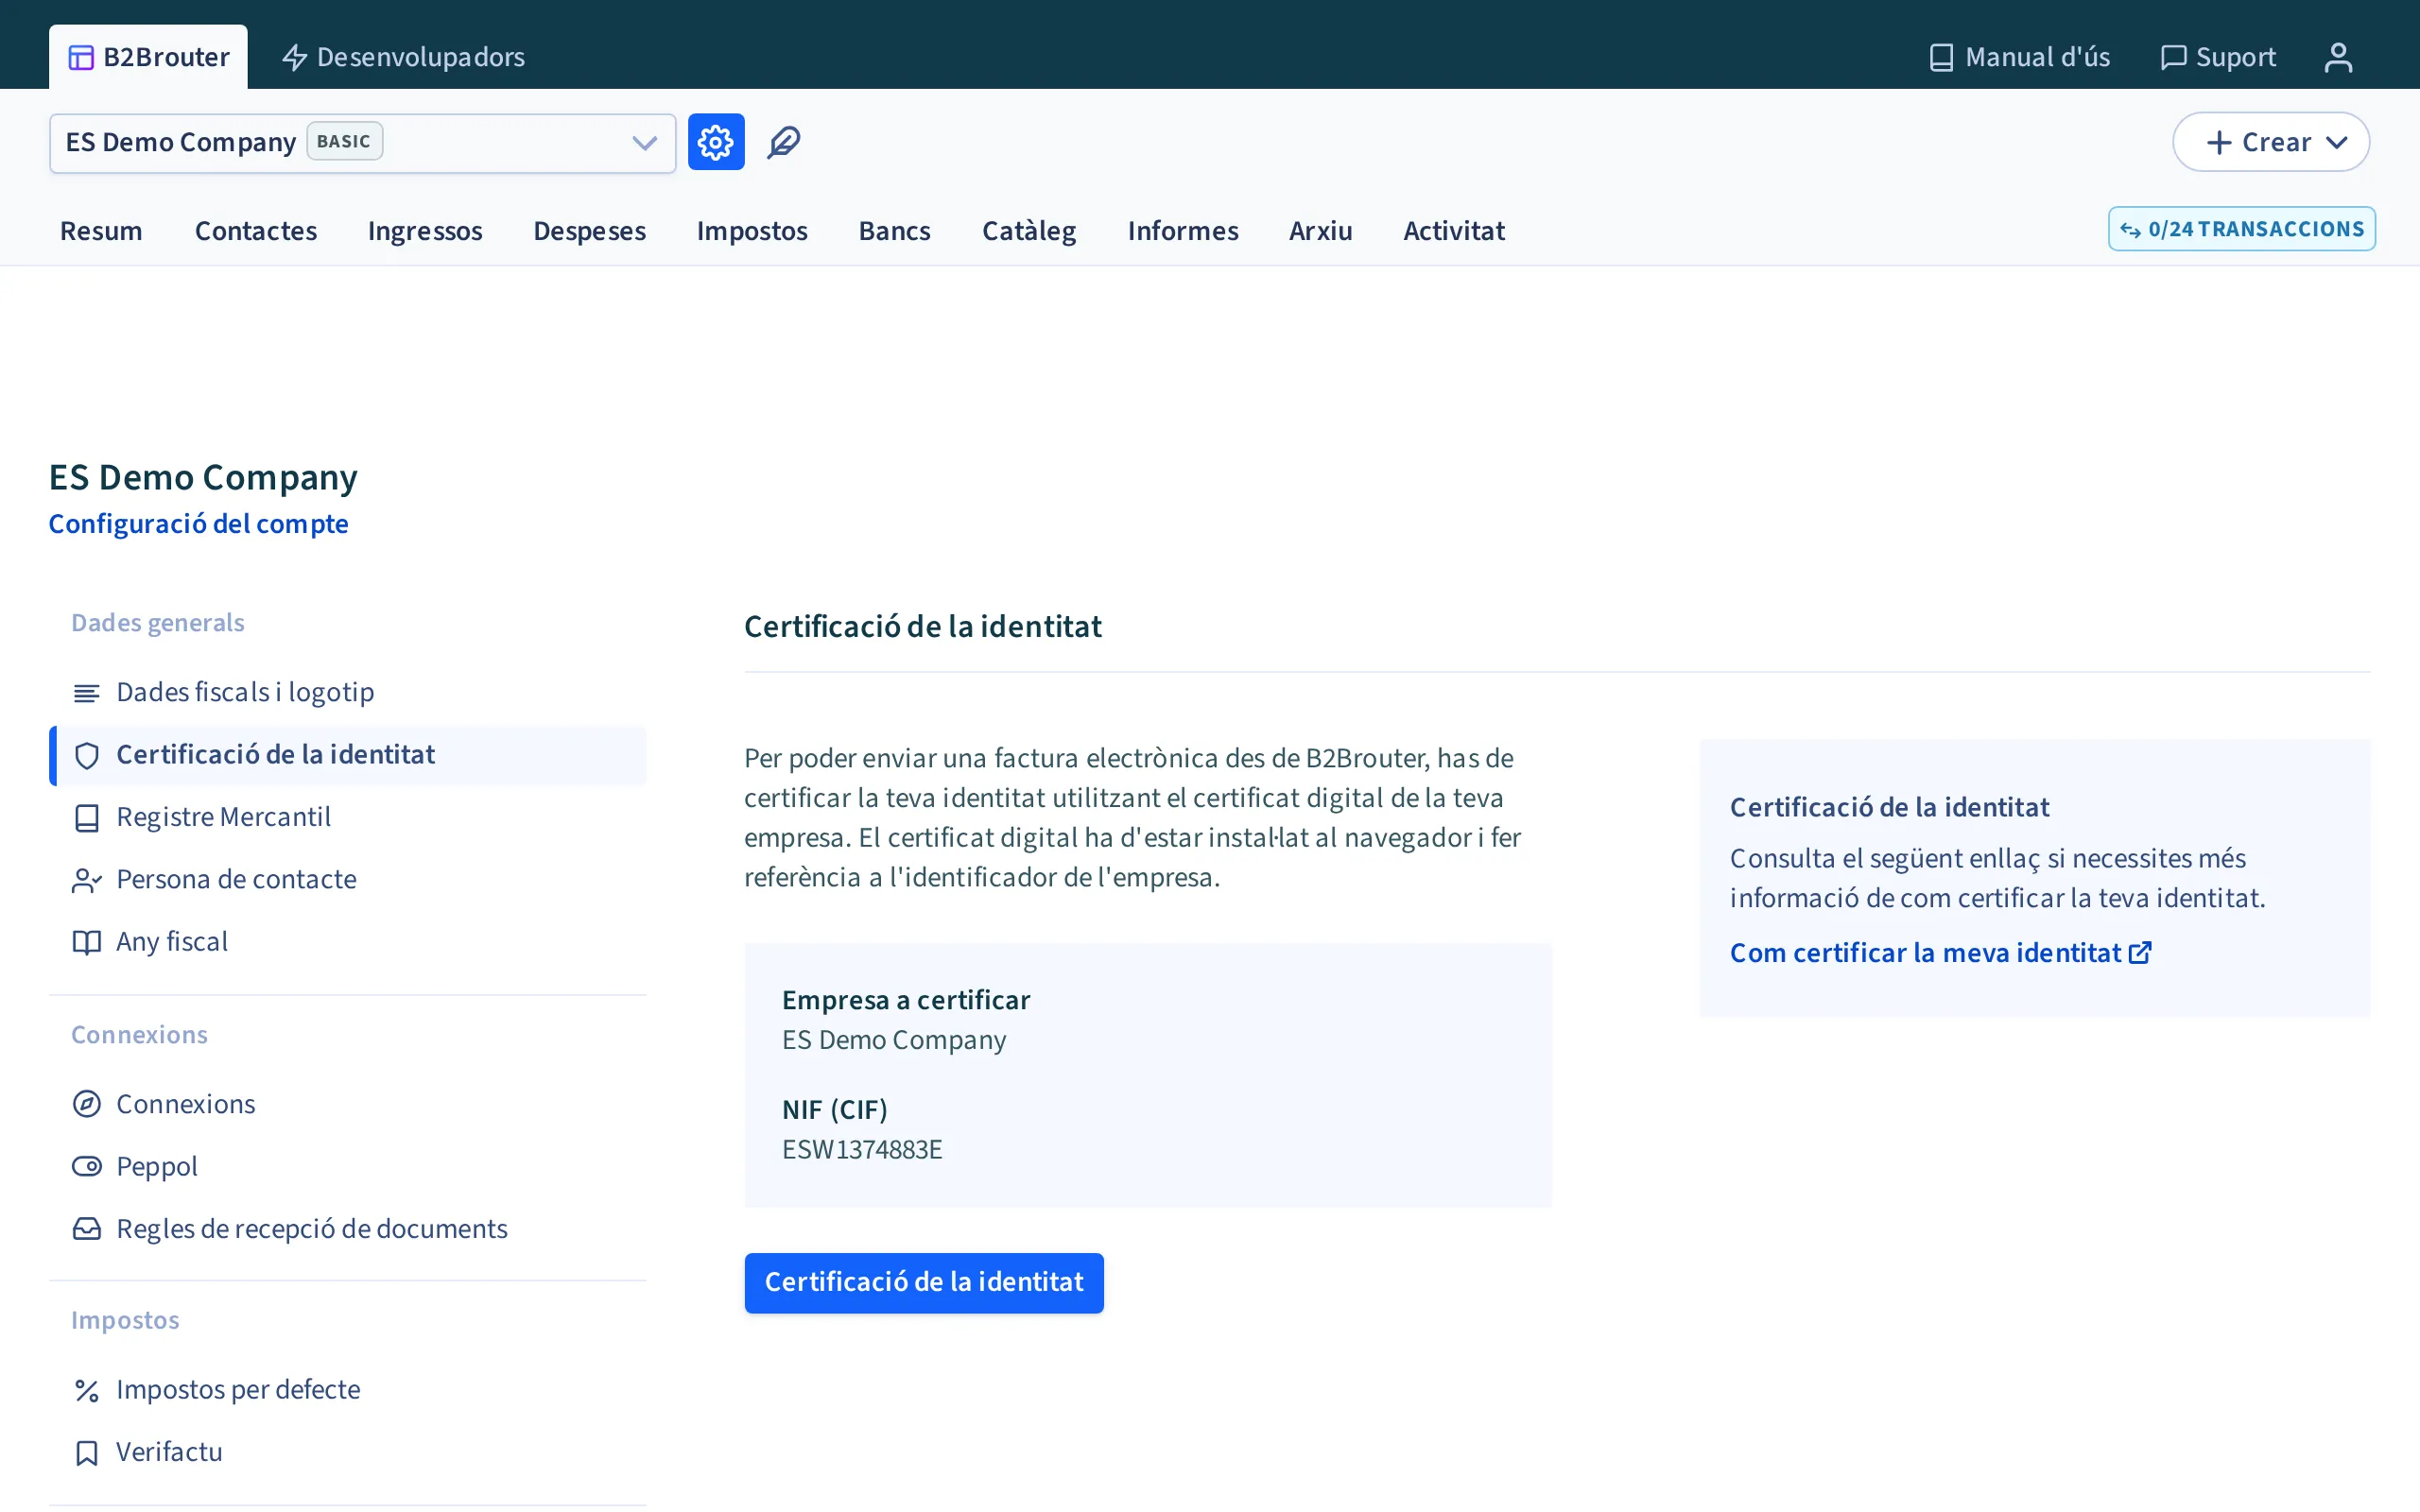Select Regles de recepció de documents
The height and width of the screenshot is (1512, 2420).
348,1229
